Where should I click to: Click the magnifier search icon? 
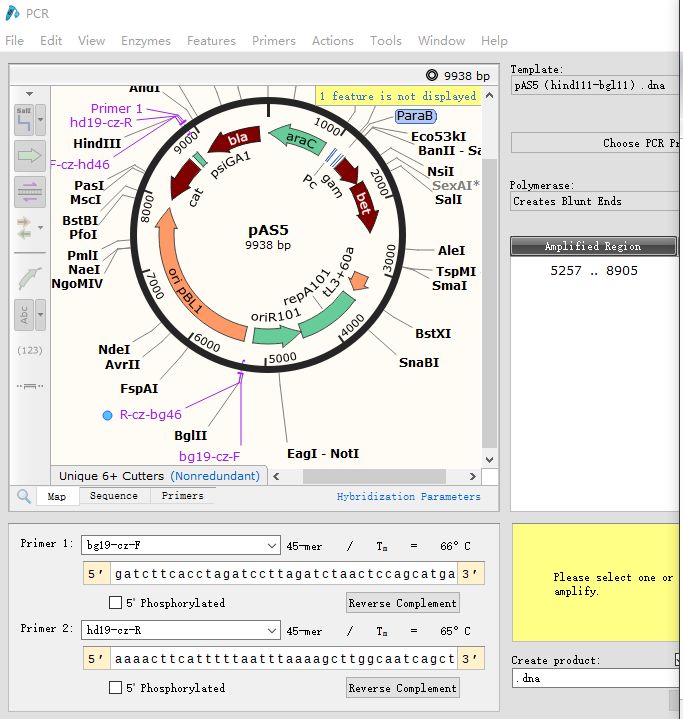click(x=24, y=496)
